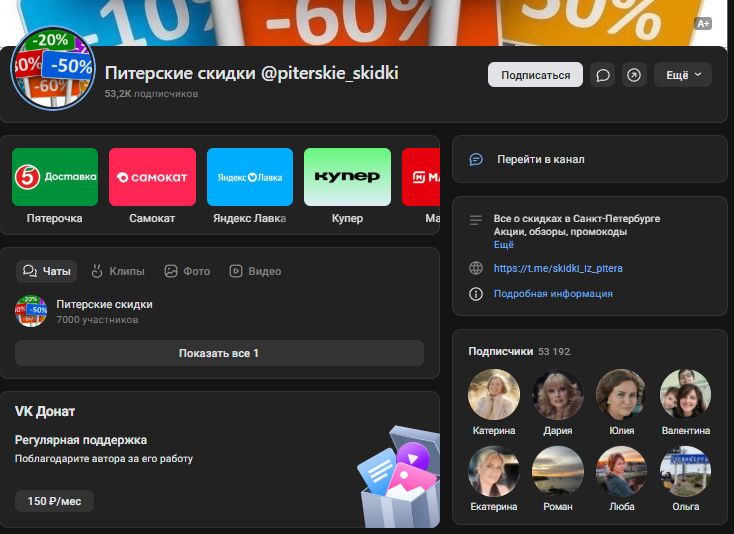This screenshot has width=734, height=534.
Task: Expand the Ещё dropdown menu
Action: click(683, 75)
